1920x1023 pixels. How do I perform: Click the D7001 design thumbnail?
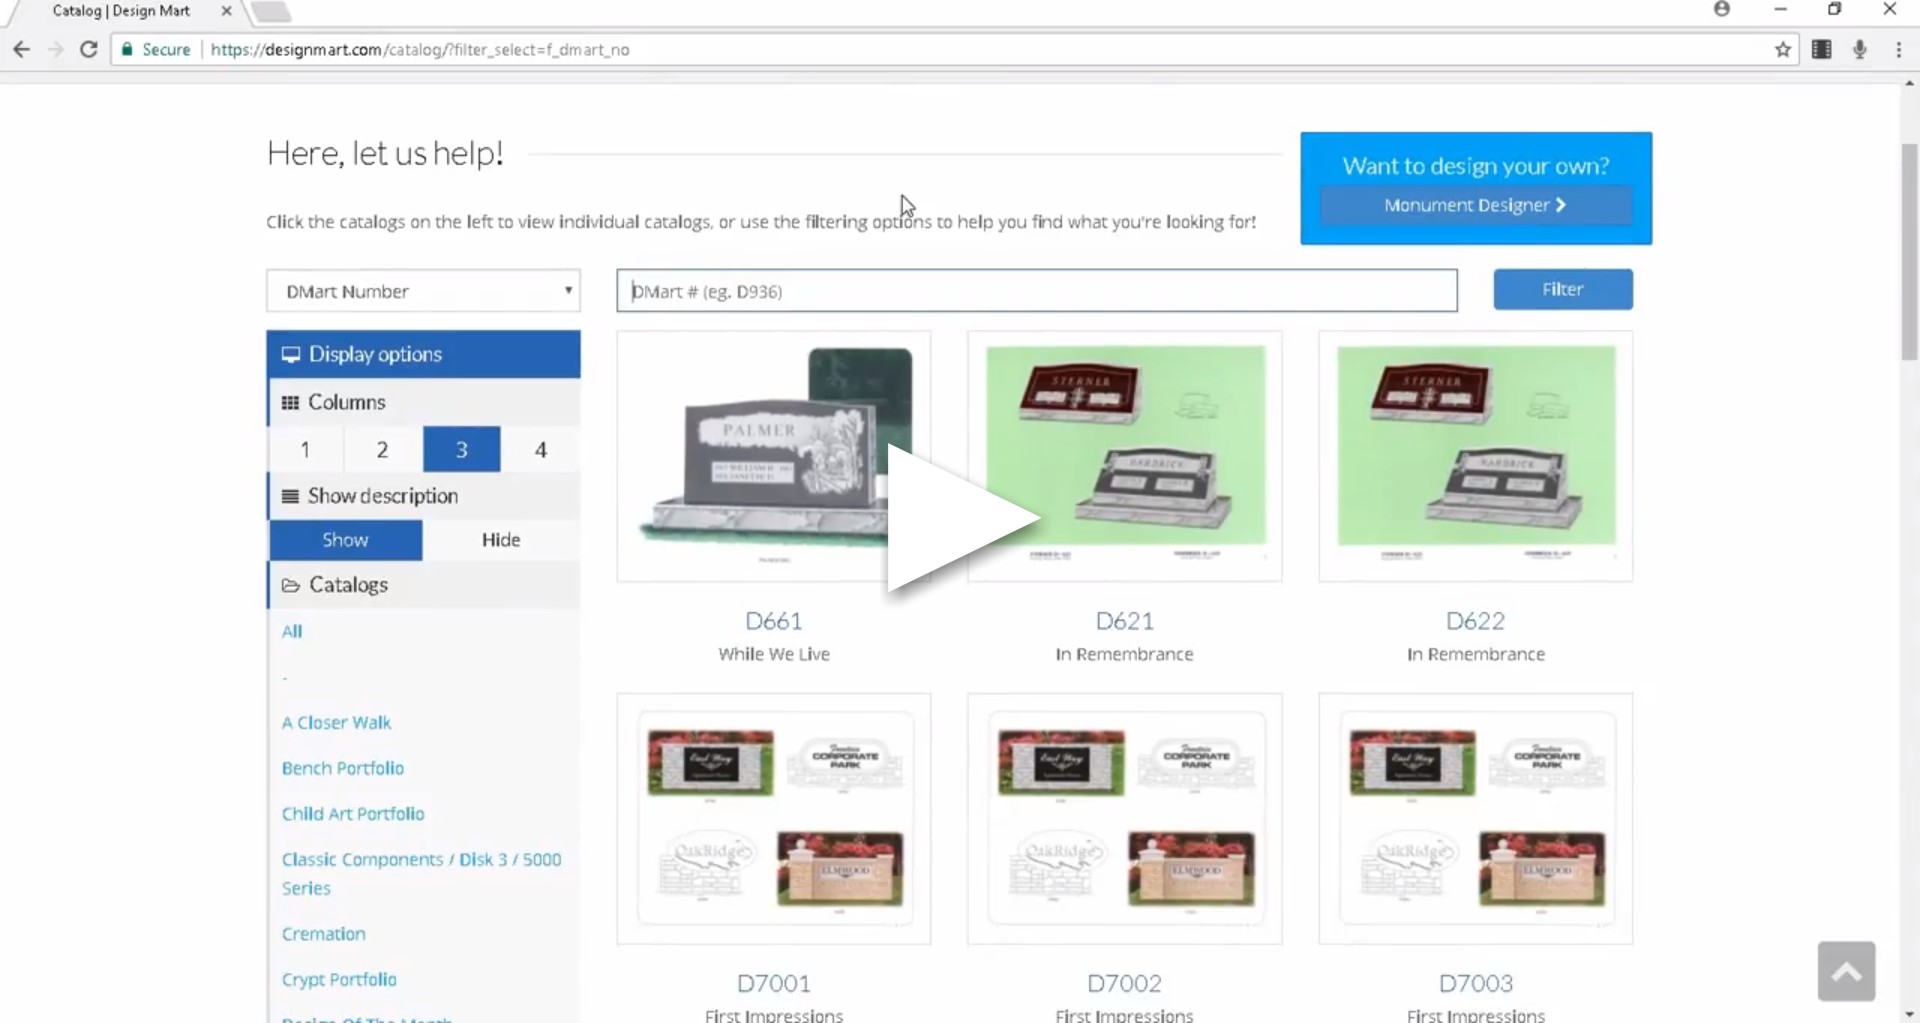(774, 819)
